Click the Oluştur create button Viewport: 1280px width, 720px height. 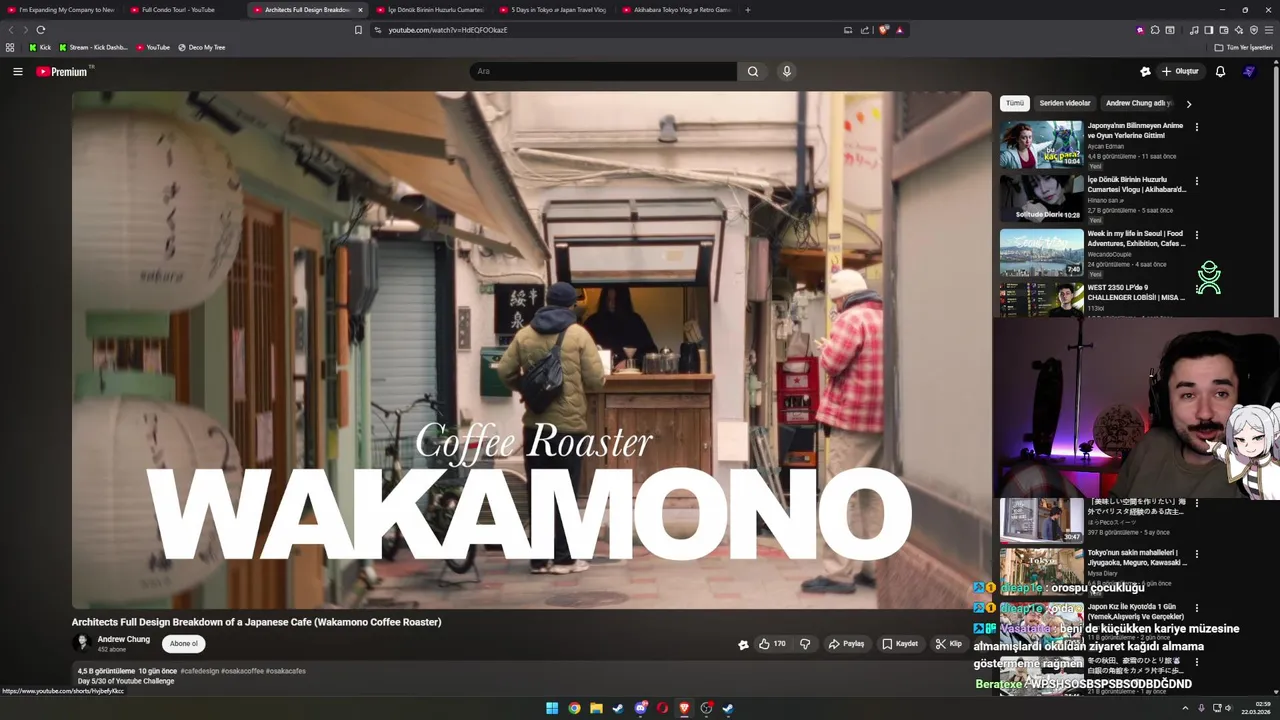point(1180,71)
